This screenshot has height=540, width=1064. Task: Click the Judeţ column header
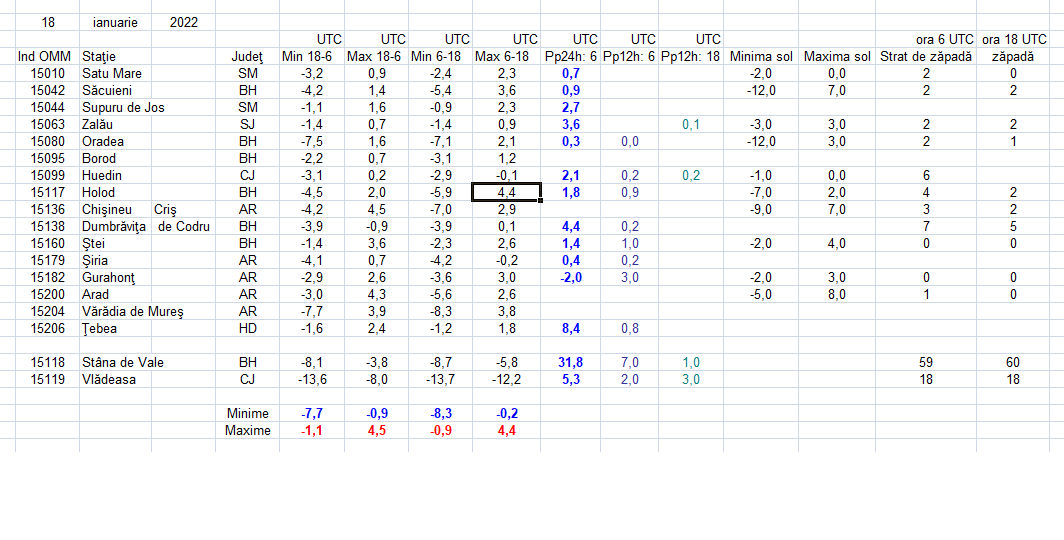(247, 56)
